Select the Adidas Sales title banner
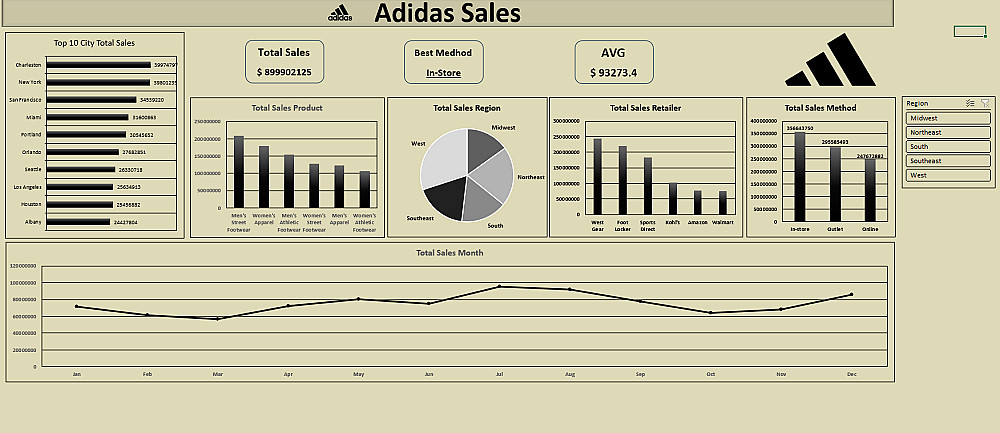1000x433 pixels. tap(447, 13)
